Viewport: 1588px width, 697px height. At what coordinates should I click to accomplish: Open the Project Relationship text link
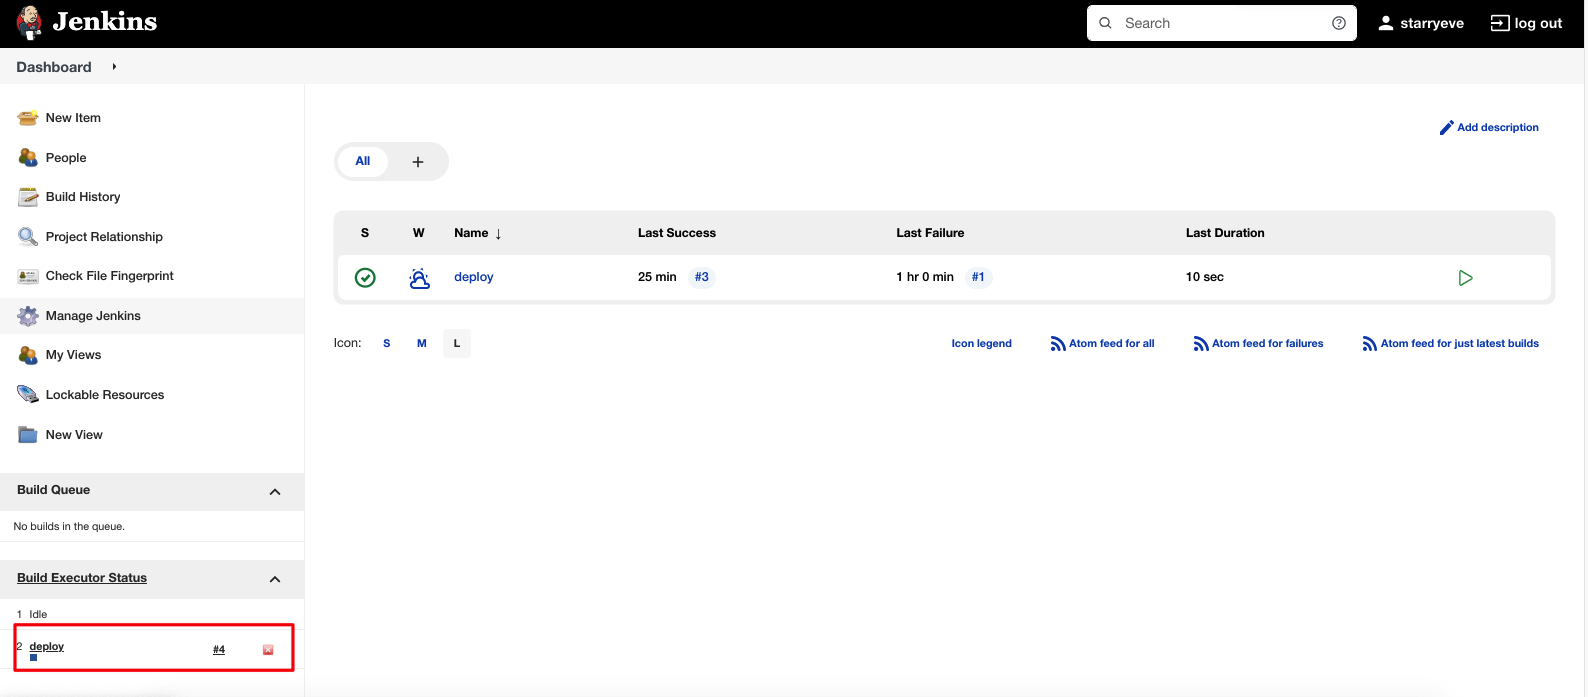[104, 237]
